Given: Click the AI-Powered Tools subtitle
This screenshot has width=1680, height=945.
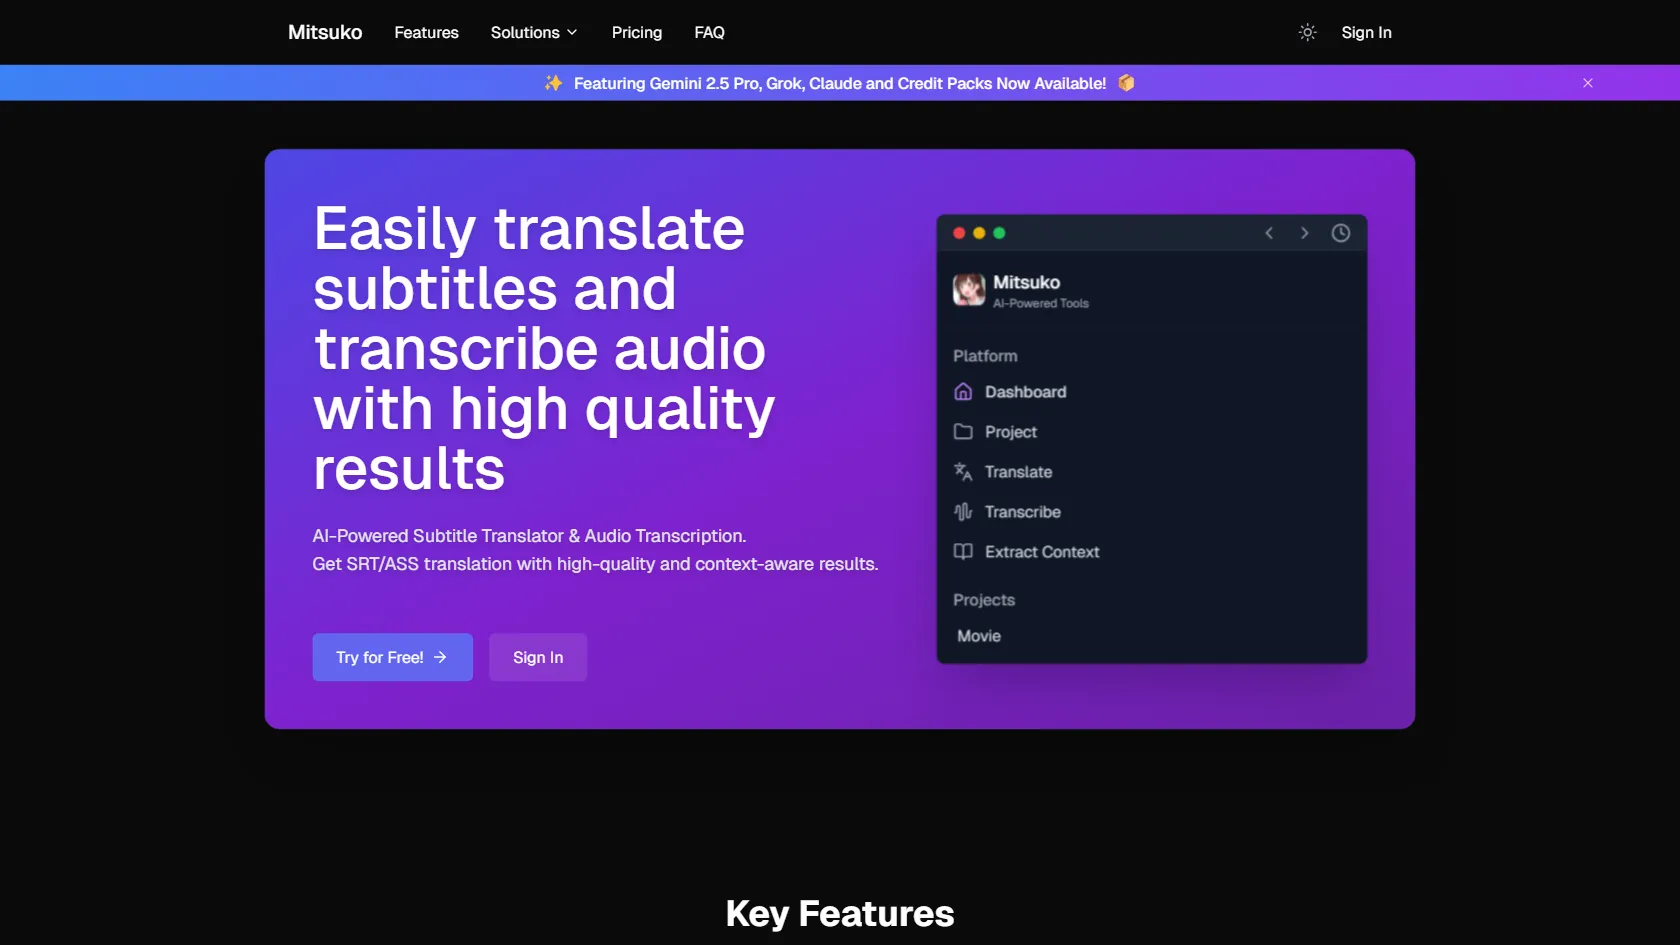Looking at the screenshot, I should [1041, 303].
